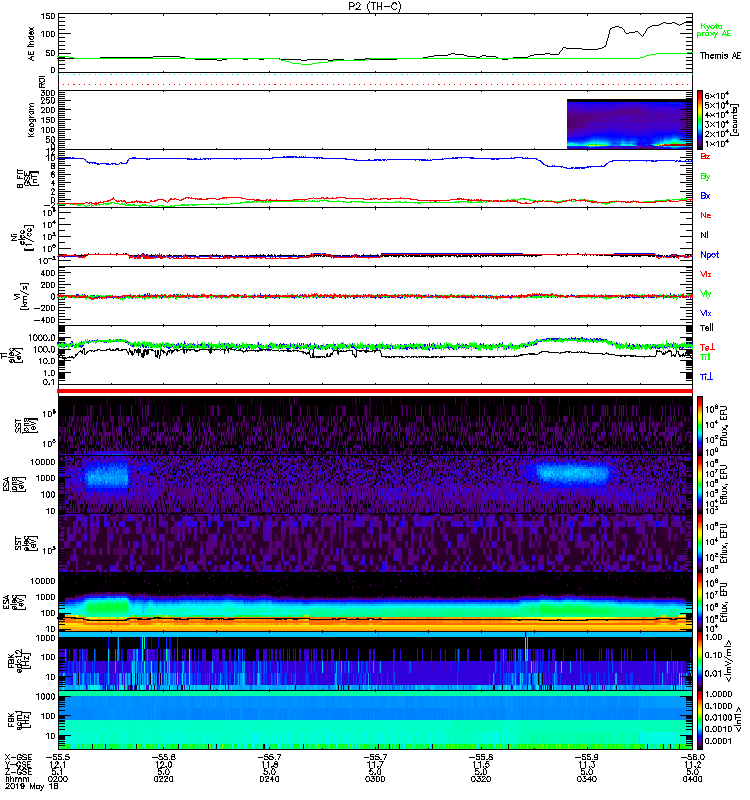Click the Y-GSE value 12.0
The width and height of the screenshot is (750, 800).
(163, 765)
